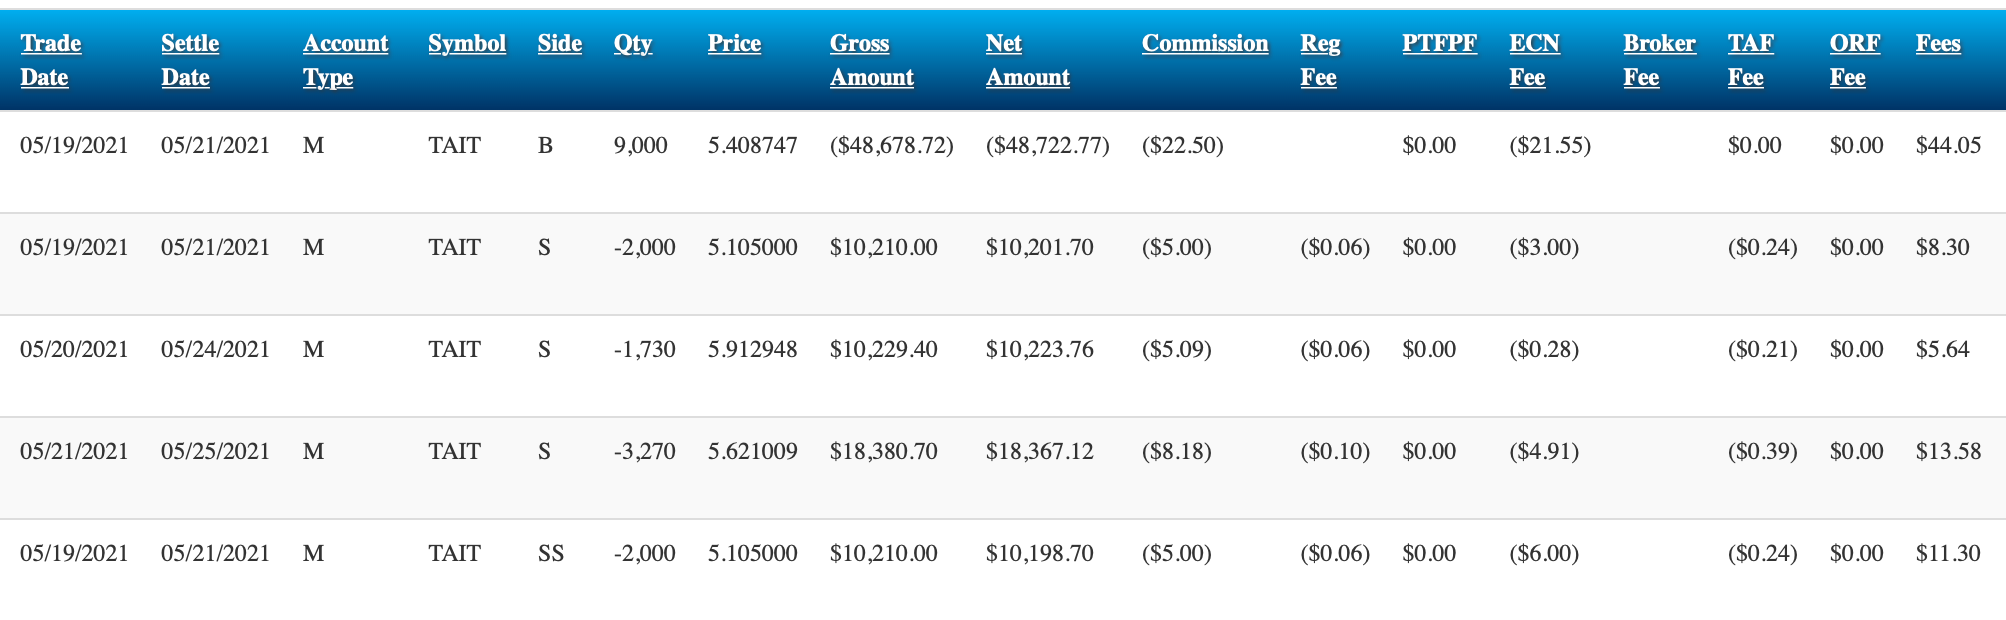Select the $18,380.70 gross amount cell
The image size is (2006, 620).
(x=883, y=452)
